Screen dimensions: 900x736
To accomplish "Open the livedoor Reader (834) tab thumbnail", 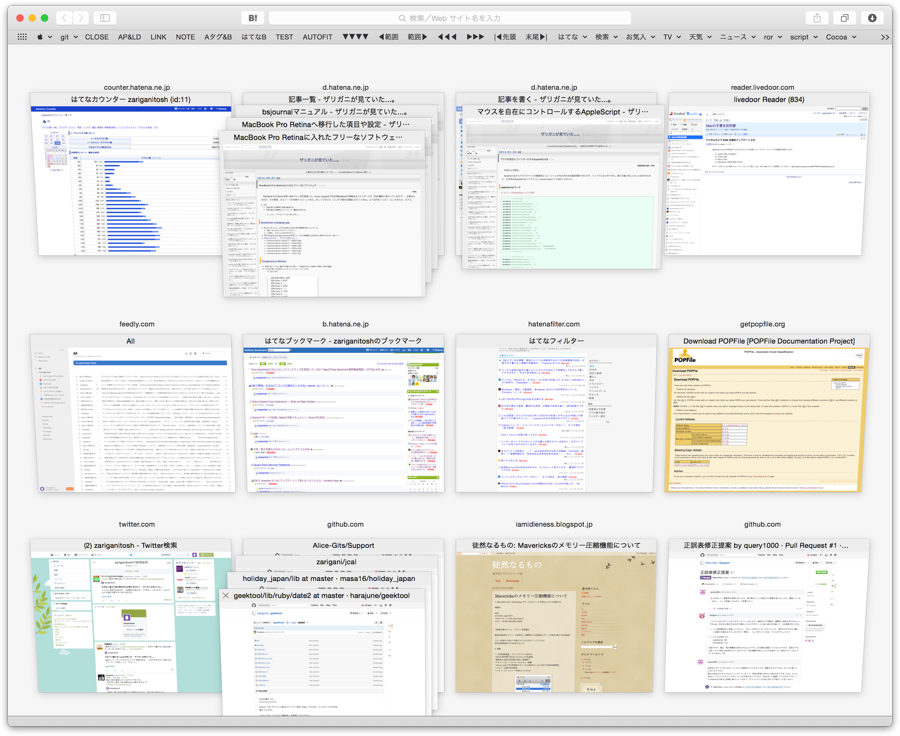I will coord(769,174).
